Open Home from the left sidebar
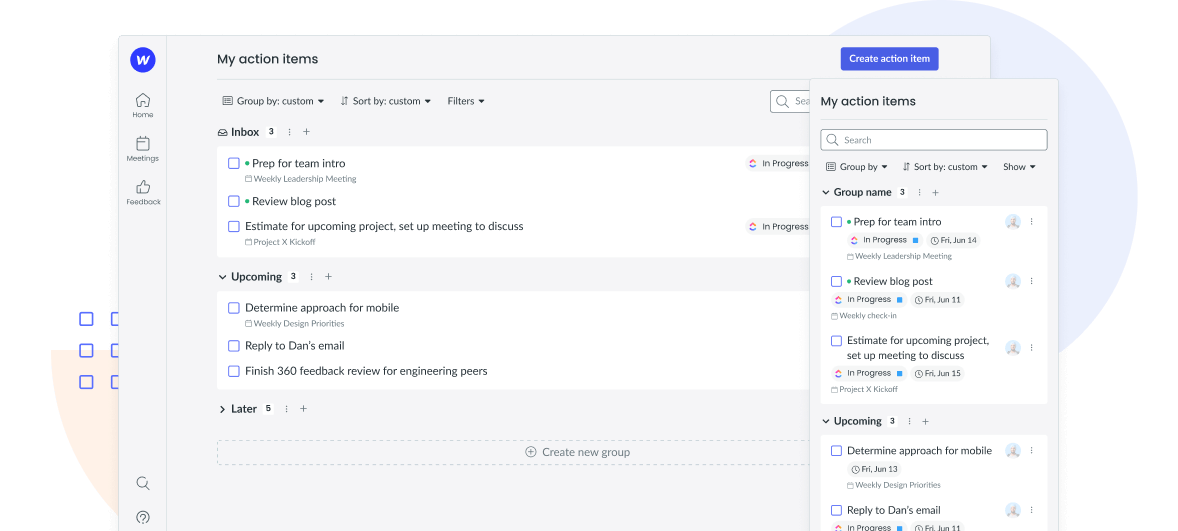 tap(143, 104)
